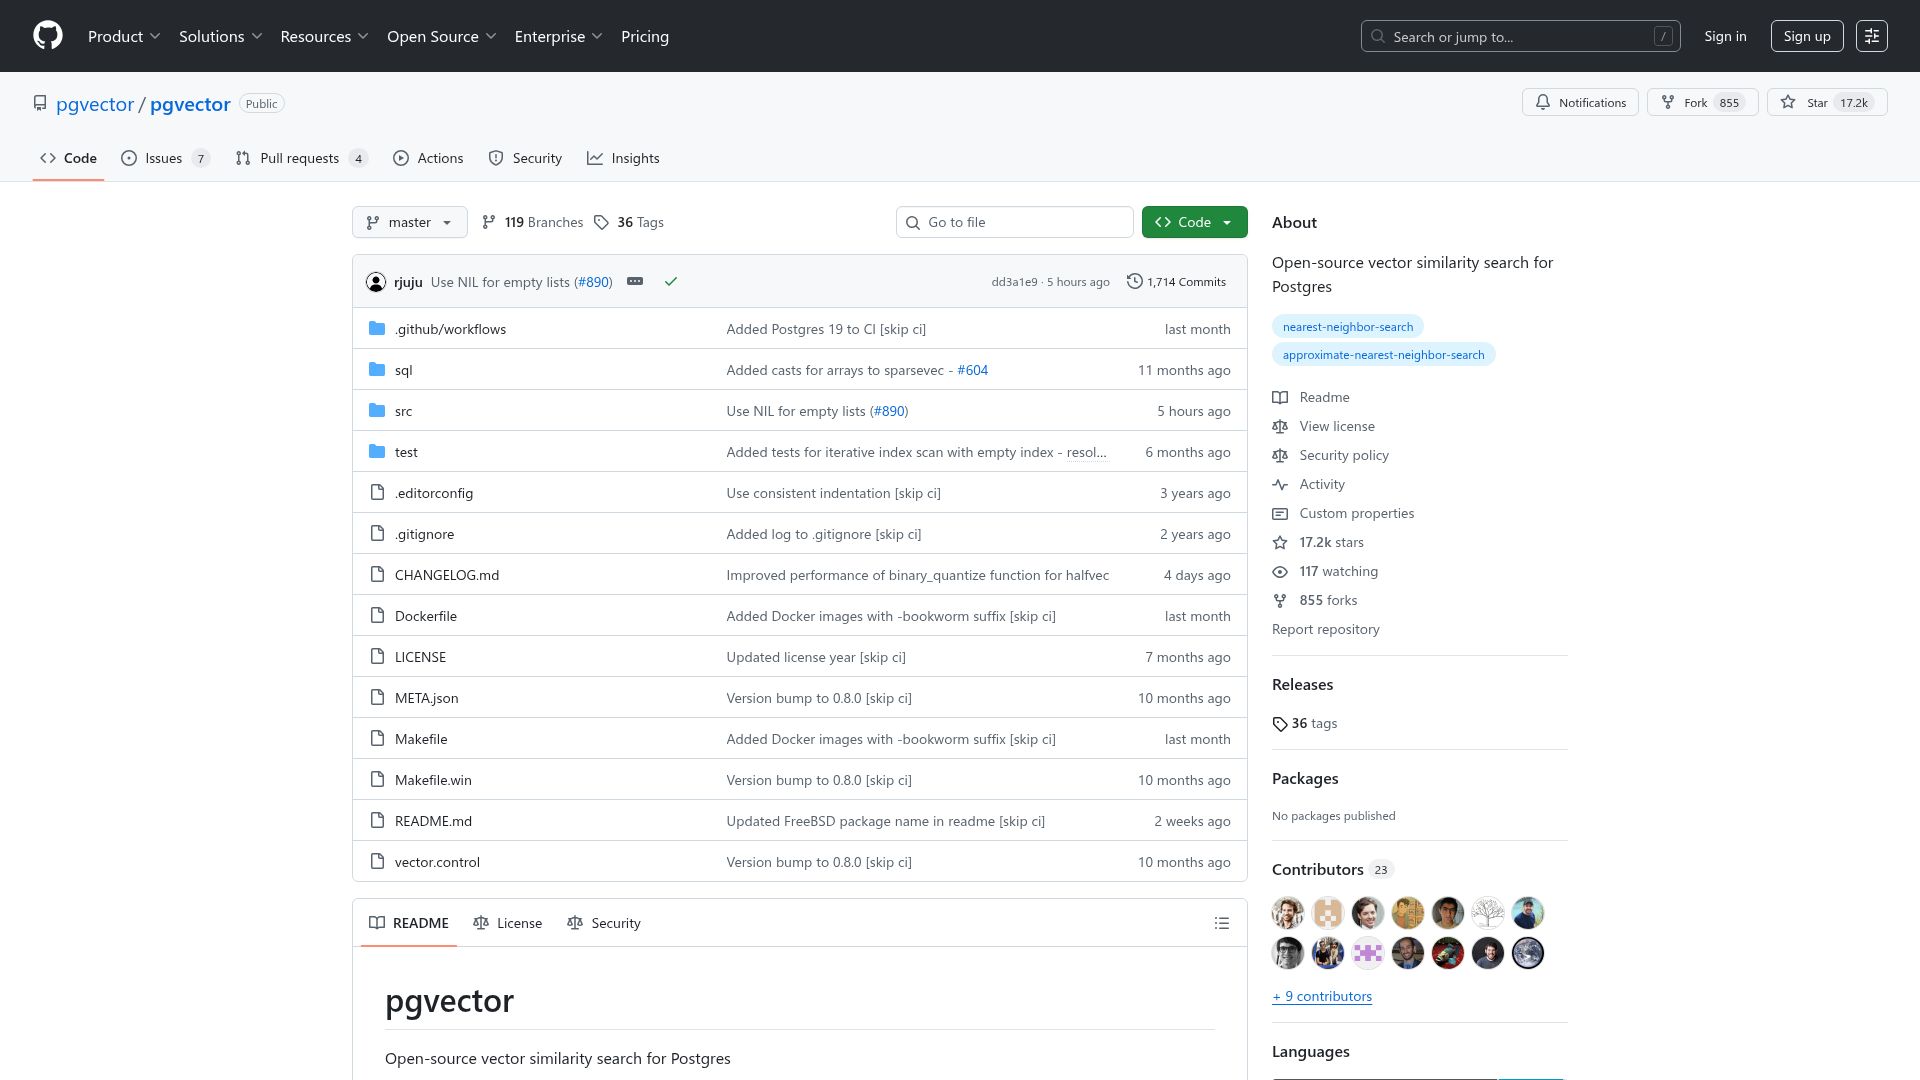Expand the Open Source menu

click(x=442, y=36)
